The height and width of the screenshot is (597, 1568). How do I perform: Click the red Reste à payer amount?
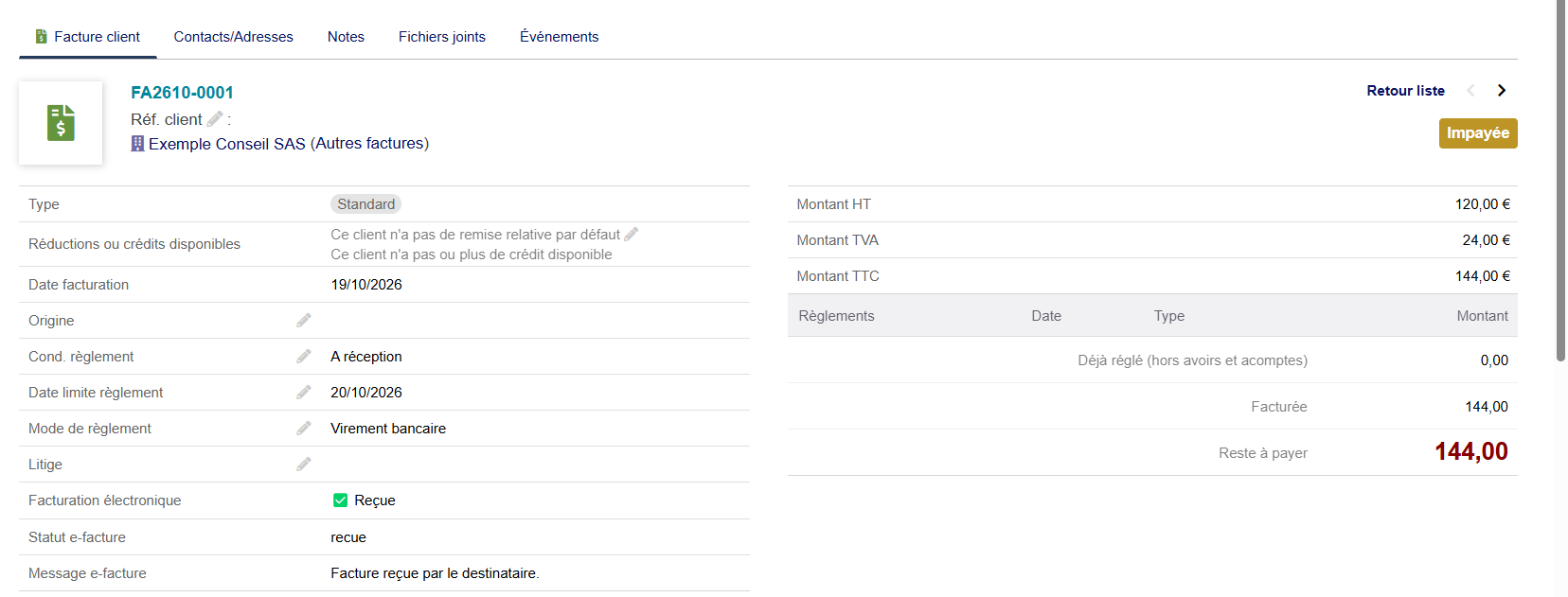pos(1471,452)
